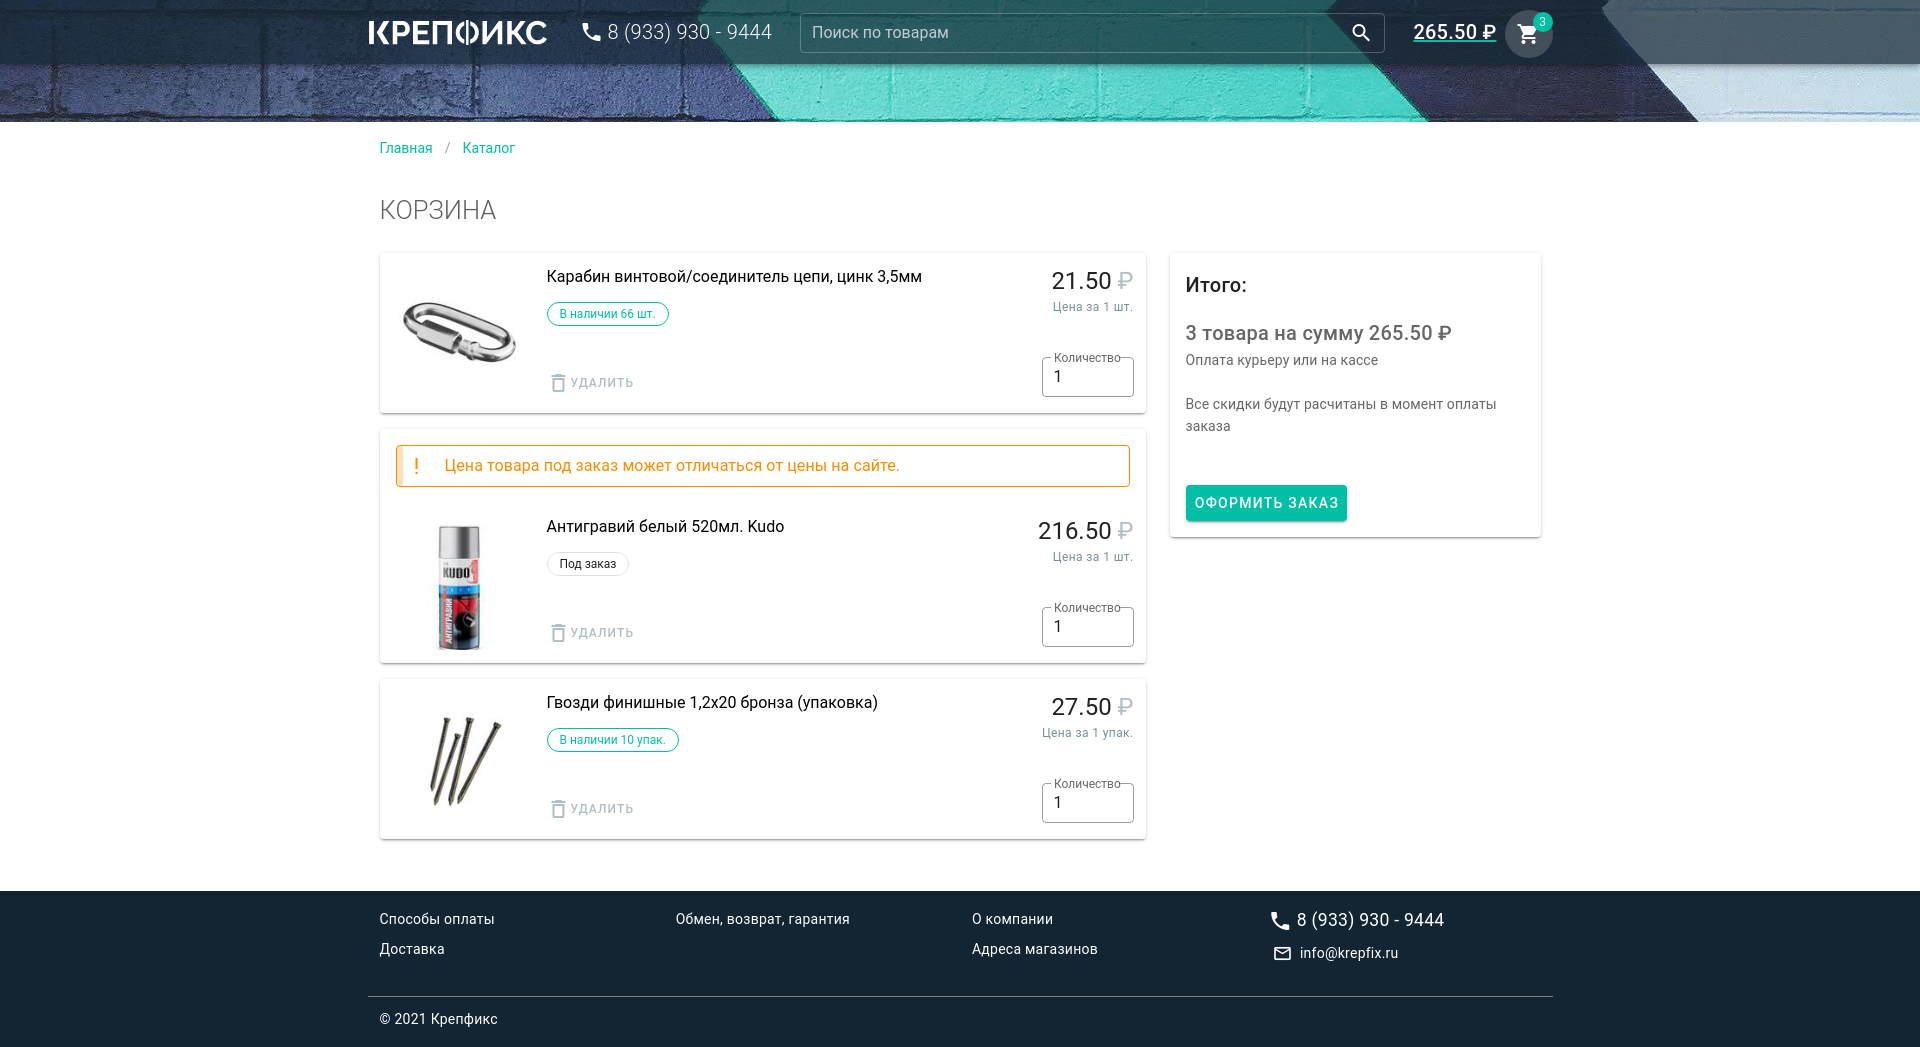The height and width of the screenshot is (1047, 1920).
Task: Click the search magnifier icon
Action: [1360, 33]
